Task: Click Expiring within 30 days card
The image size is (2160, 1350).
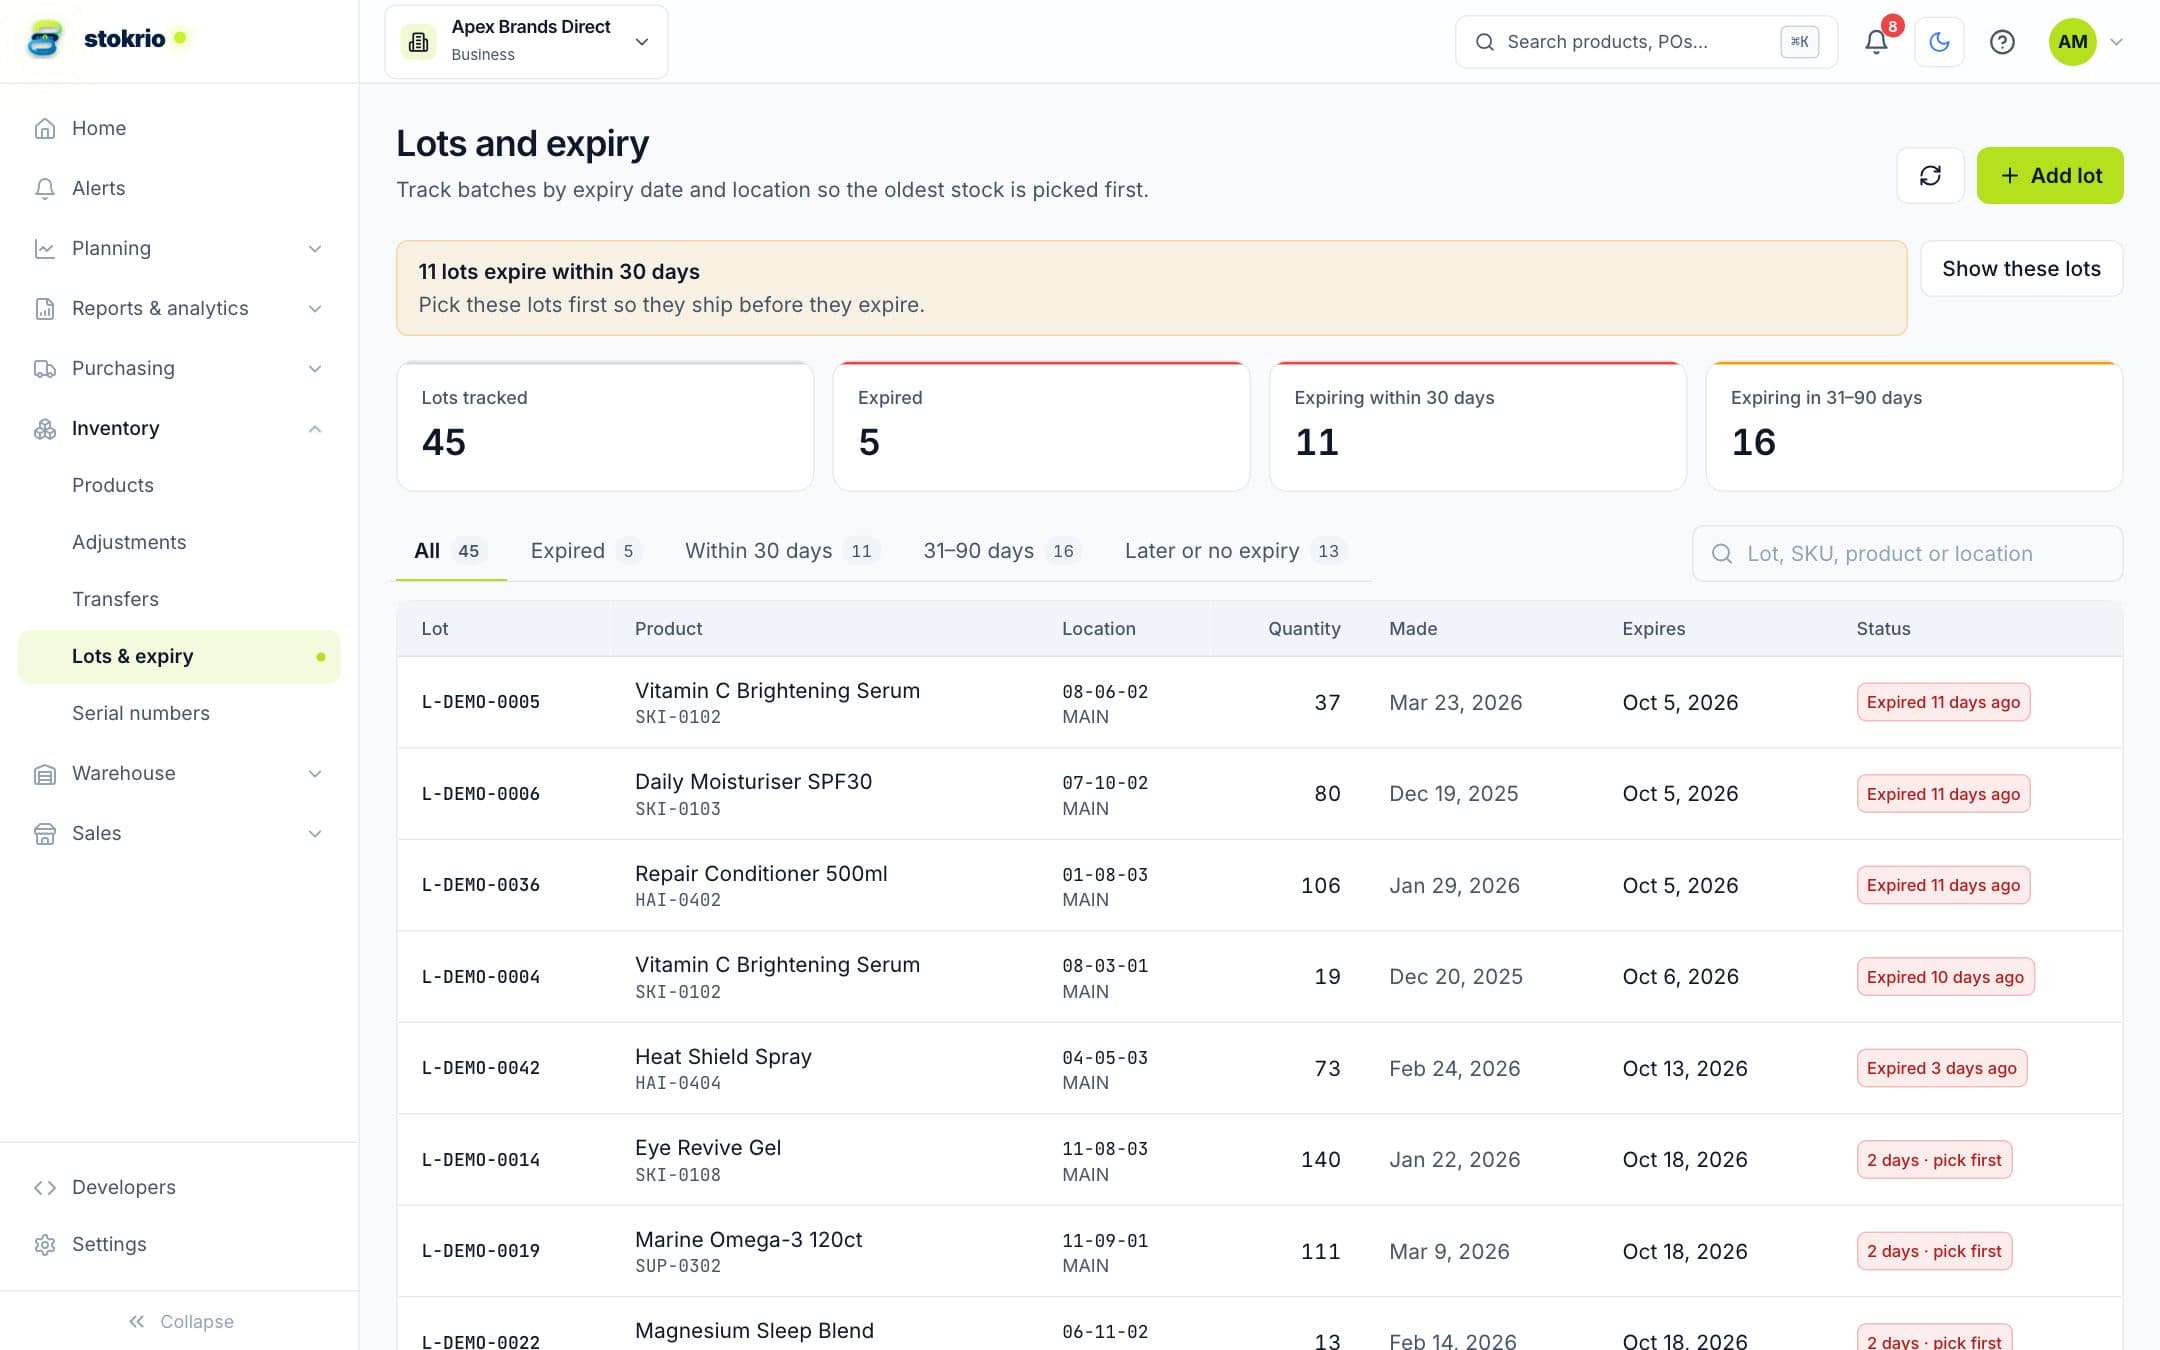Action: (1477, 426)
